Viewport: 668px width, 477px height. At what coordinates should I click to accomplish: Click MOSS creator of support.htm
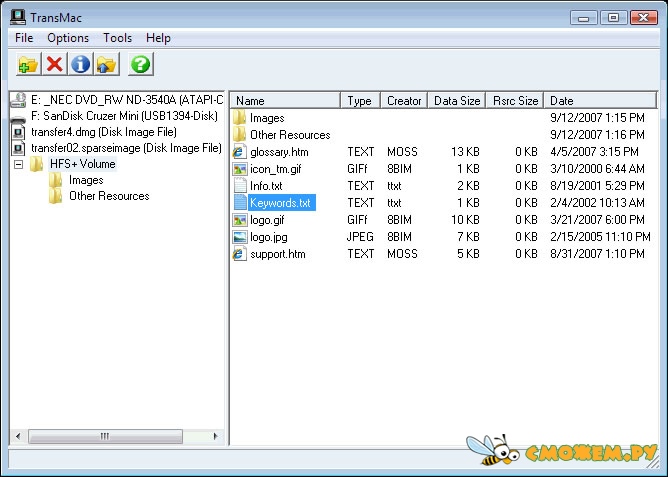[x=402, y=254]
